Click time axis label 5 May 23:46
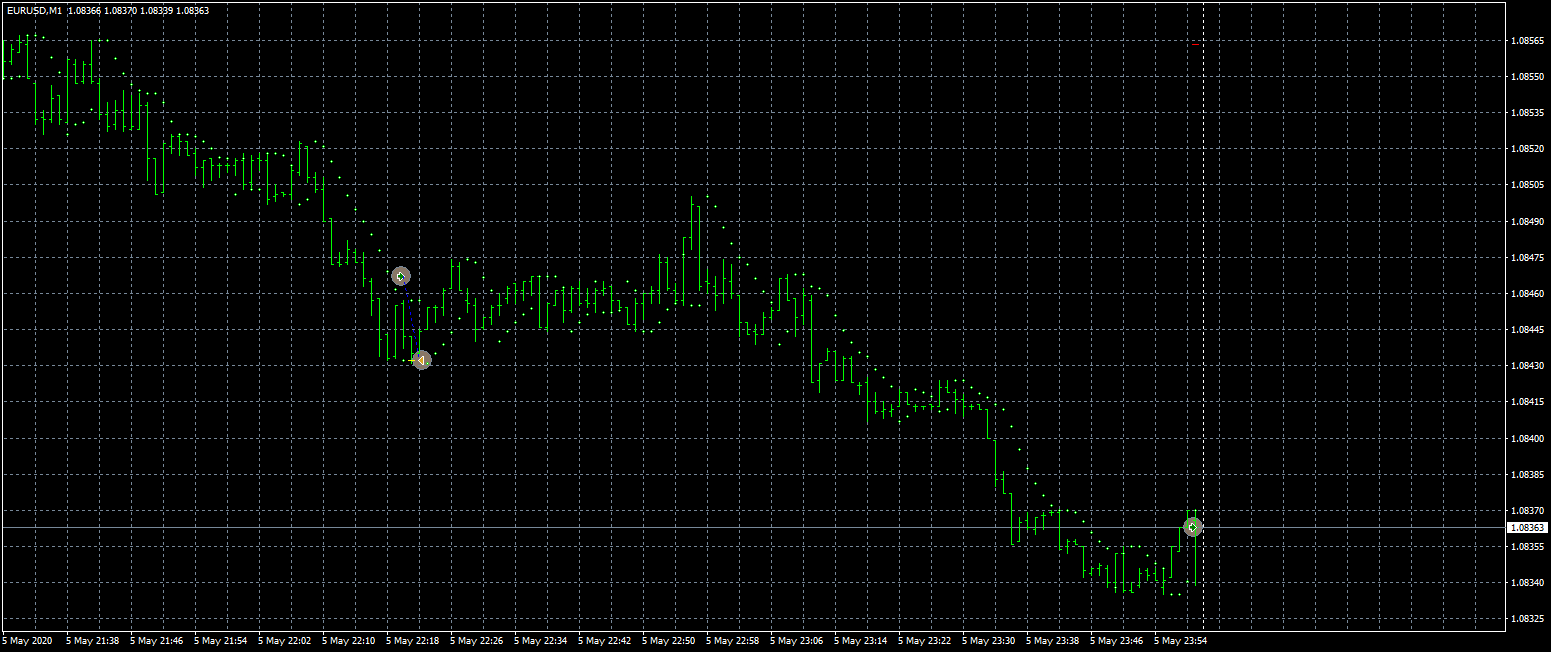Viewport: 1551px width, 652px height. (1117, 640)
